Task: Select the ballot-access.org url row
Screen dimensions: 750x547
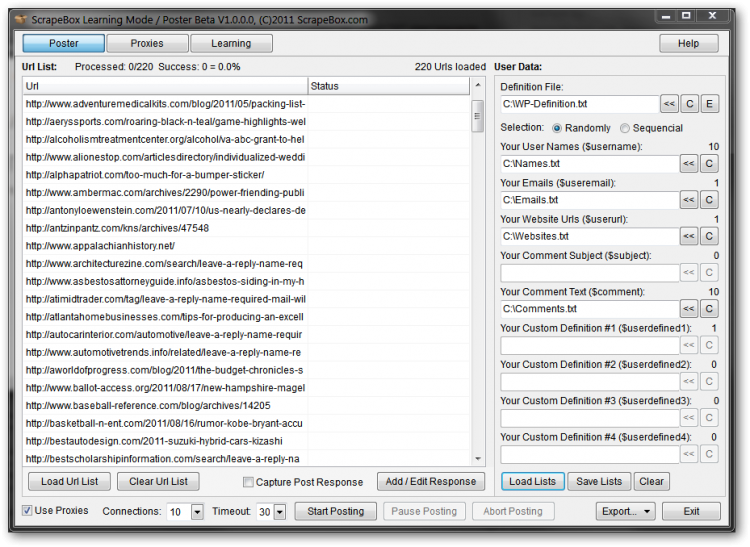Action: [x=246, y=388]
